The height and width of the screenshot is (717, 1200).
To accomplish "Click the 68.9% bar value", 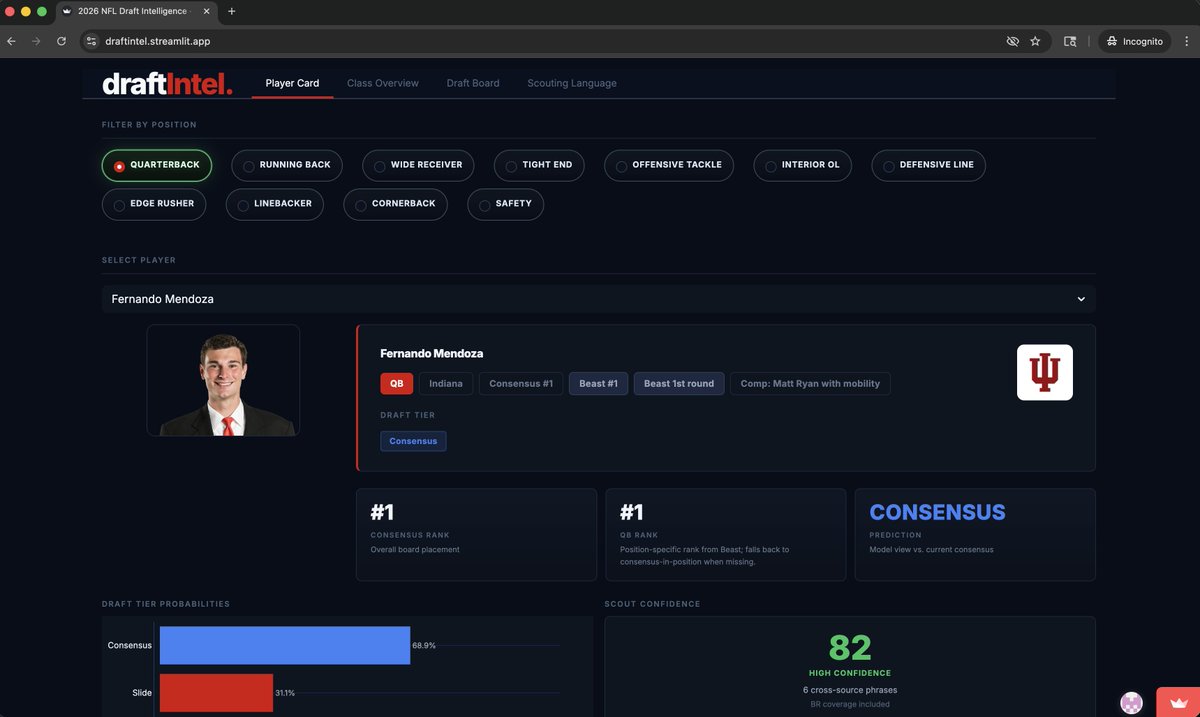I will tap(424, 646).
